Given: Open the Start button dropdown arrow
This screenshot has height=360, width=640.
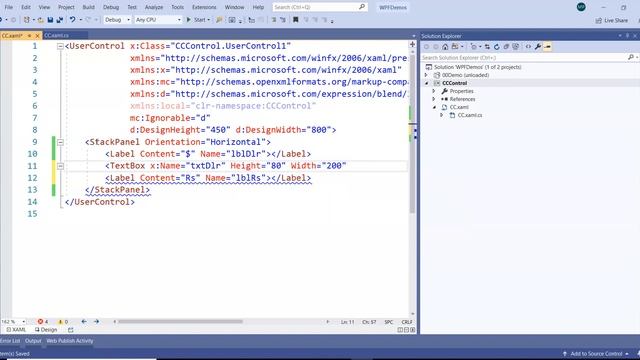Looking at the screenshot, I should tap(209, 20).
